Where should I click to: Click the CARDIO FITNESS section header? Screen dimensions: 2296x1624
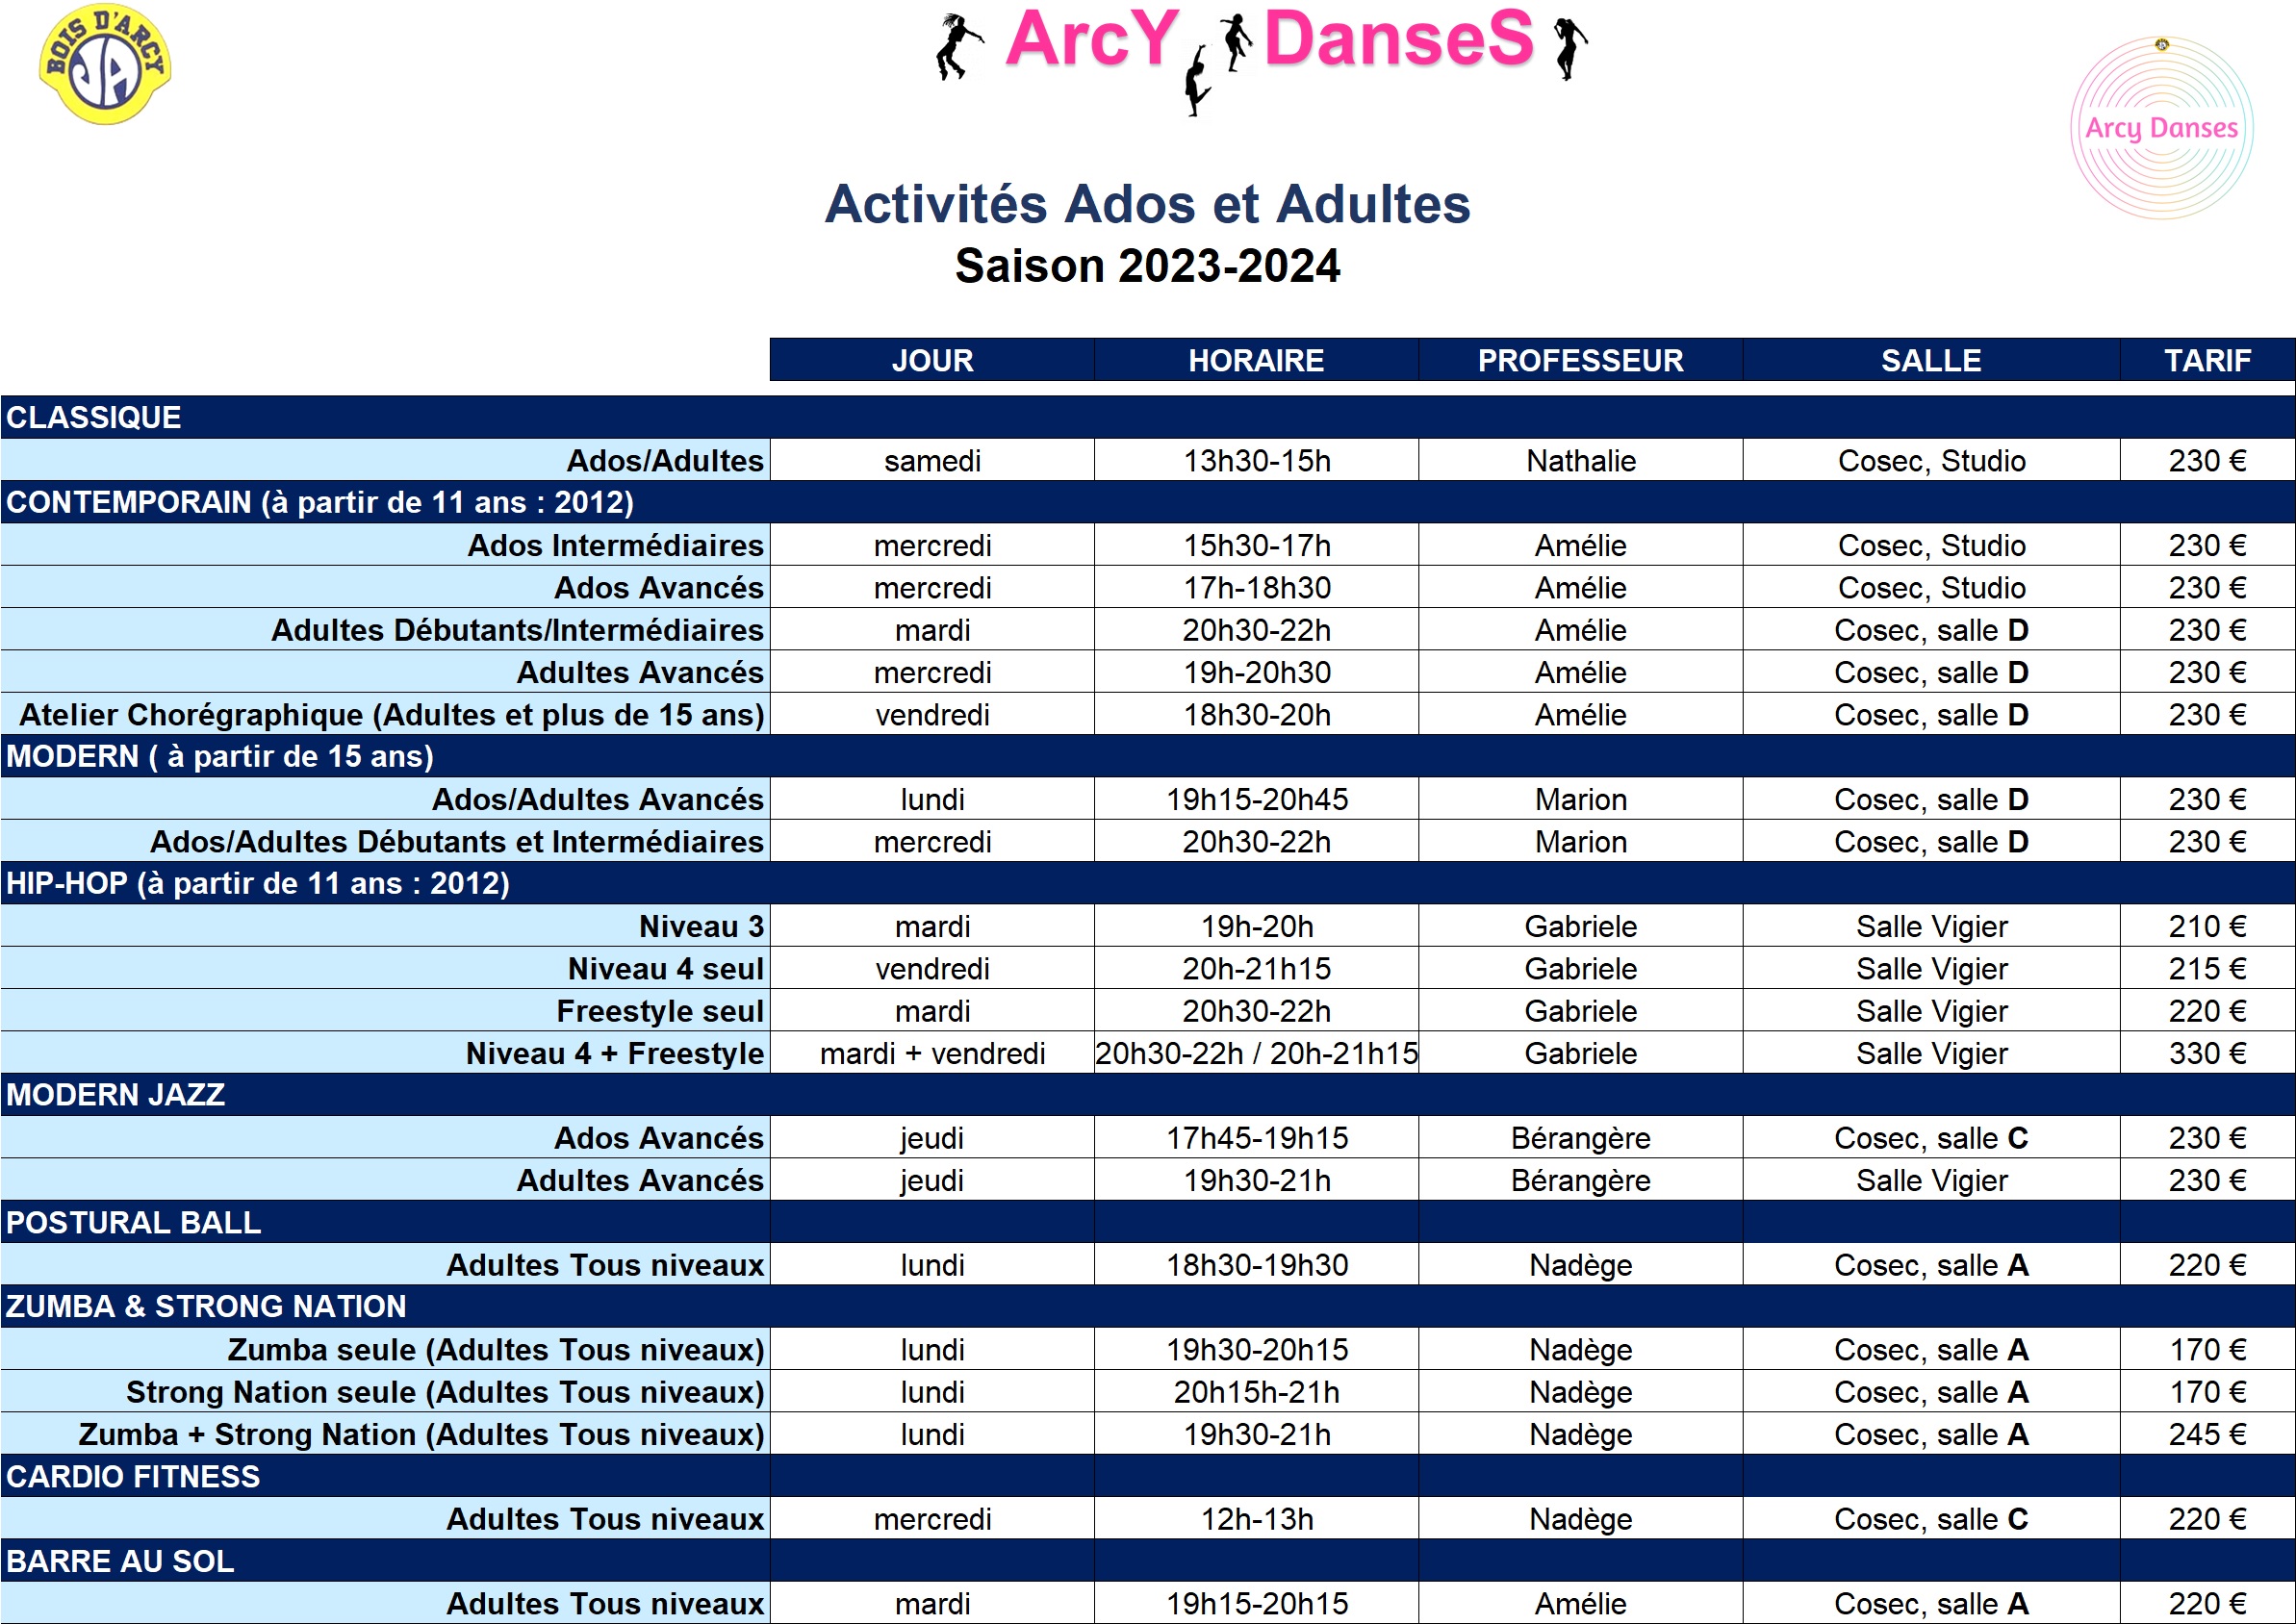[x=1148, y=1476]
